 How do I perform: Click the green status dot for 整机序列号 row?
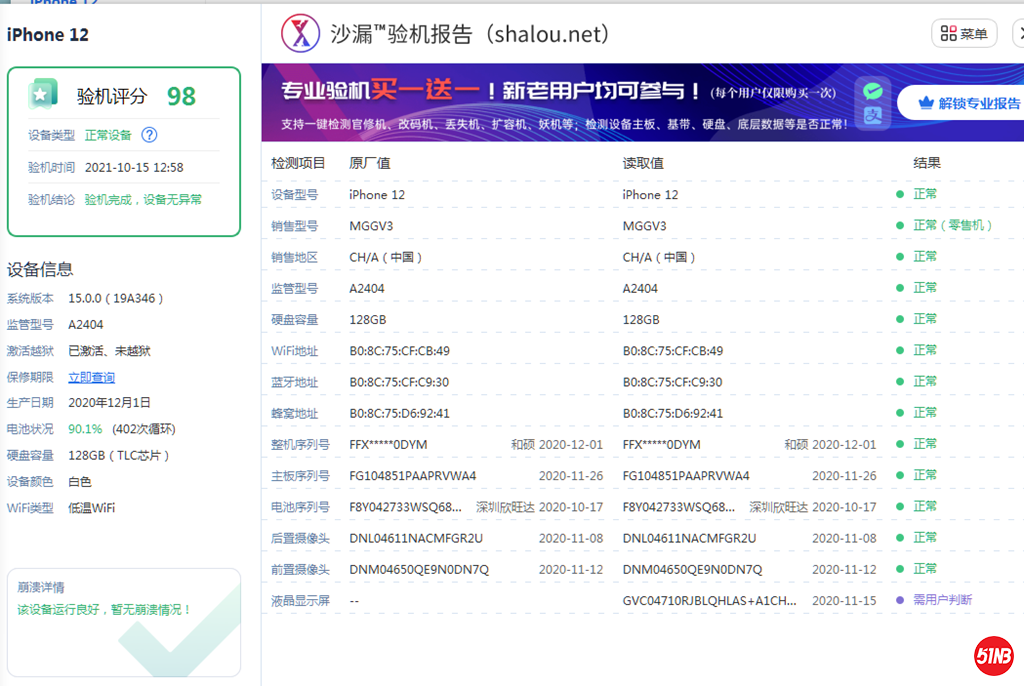[x=900, y=444]
